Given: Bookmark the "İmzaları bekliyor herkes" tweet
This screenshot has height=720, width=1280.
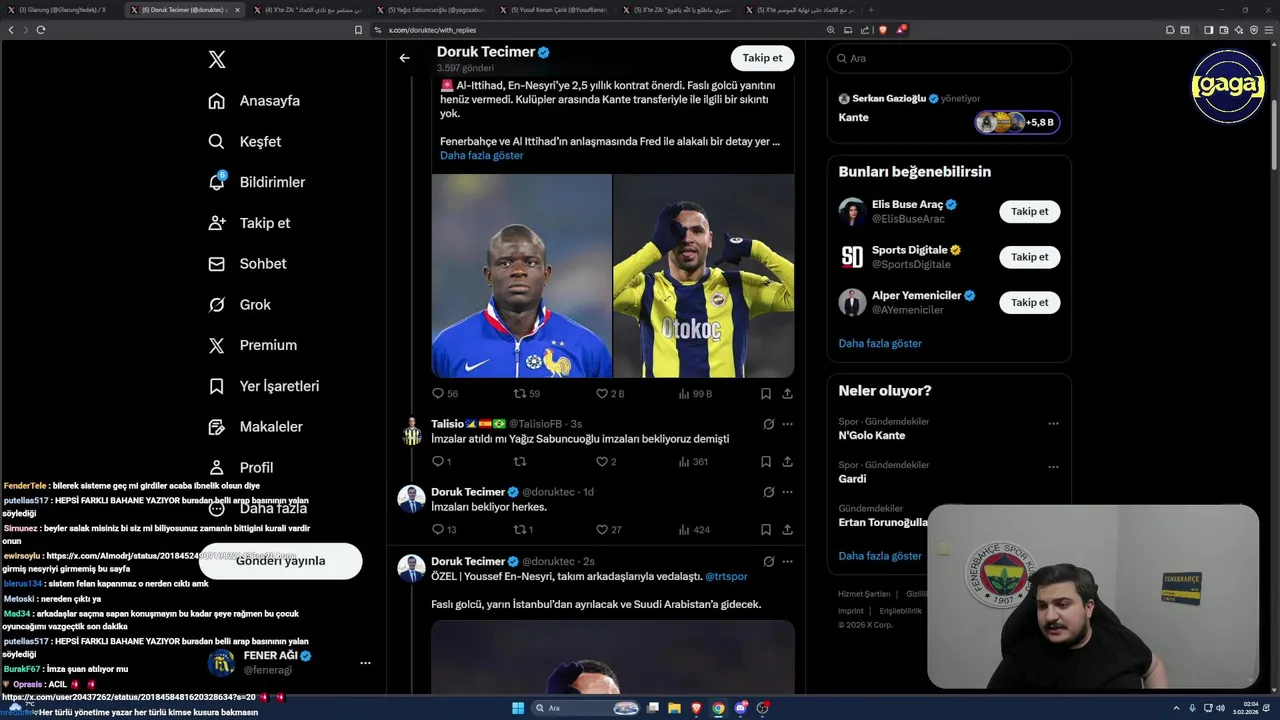Looking at the screenshot, I should click(765, 530).
